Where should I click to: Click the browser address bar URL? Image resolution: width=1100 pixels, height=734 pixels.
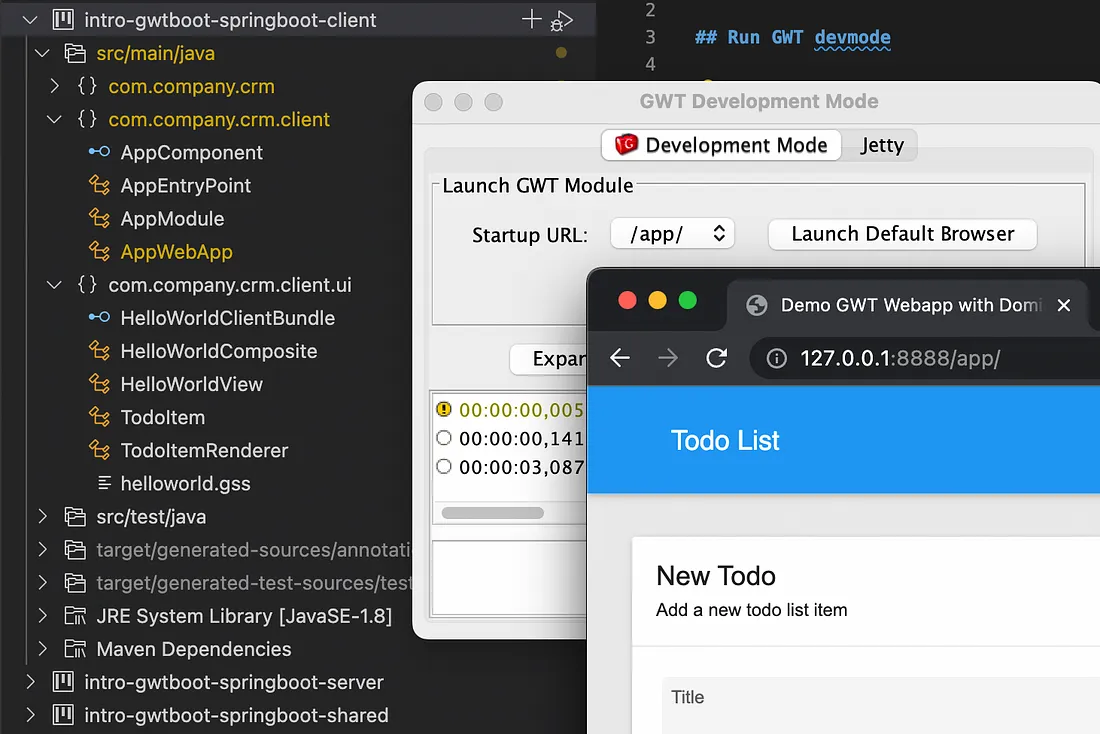[x=900, y=359]
